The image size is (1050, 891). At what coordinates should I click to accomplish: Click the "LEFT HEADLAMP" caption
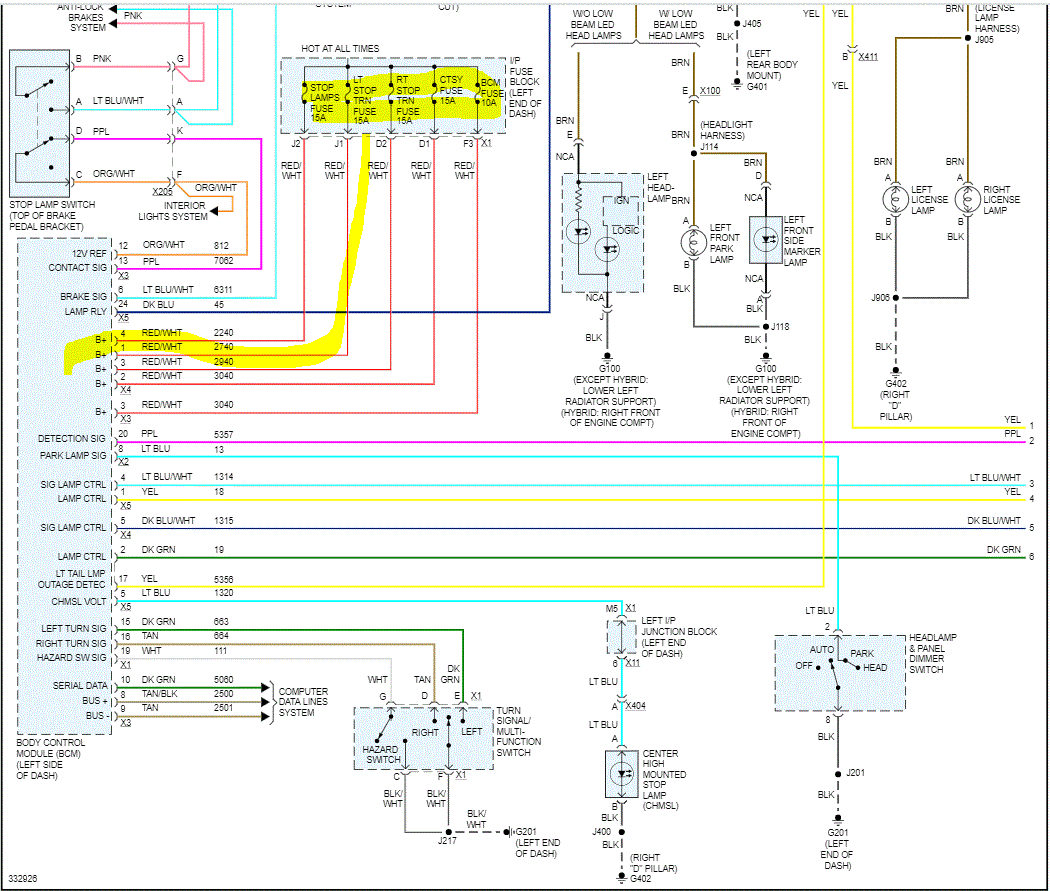(660, 187)
